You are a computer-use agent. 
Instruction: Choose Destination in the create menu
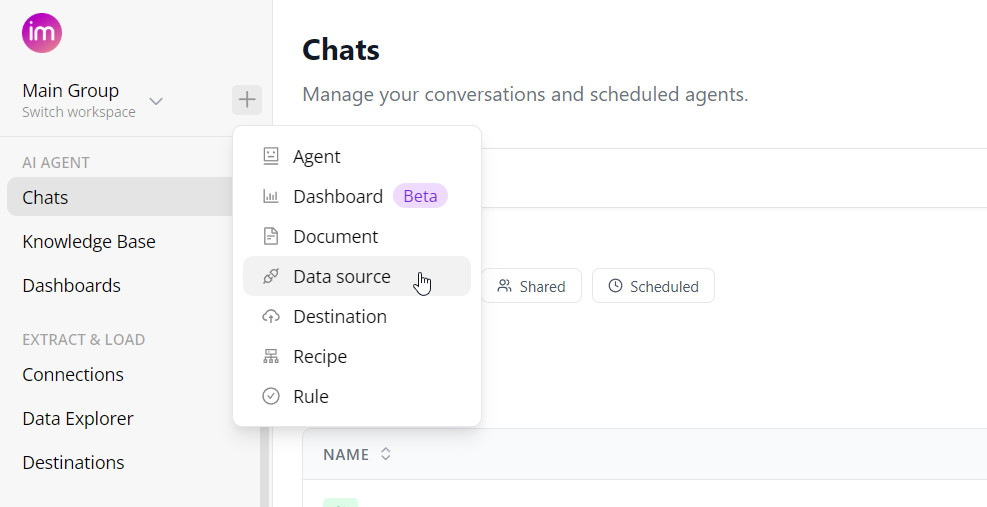pos(340,317)
